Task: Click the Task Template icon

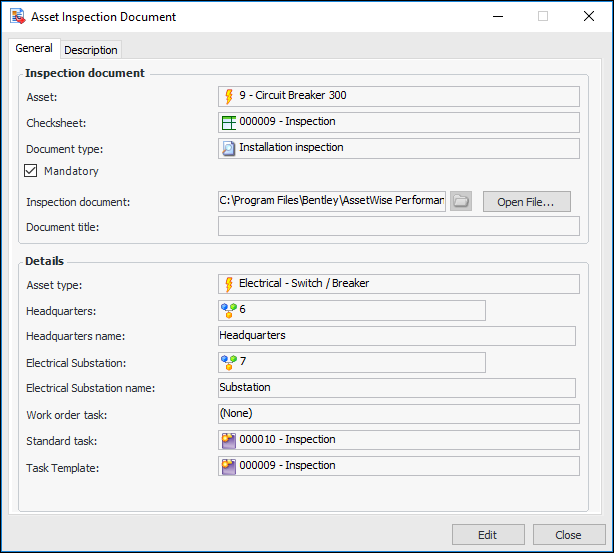Action: (x=229, y=466)
